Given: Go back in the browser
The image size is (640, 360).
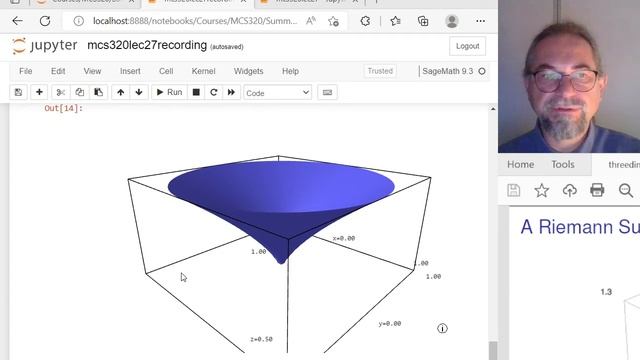Looking at the screenshot, I should (18, 21).
